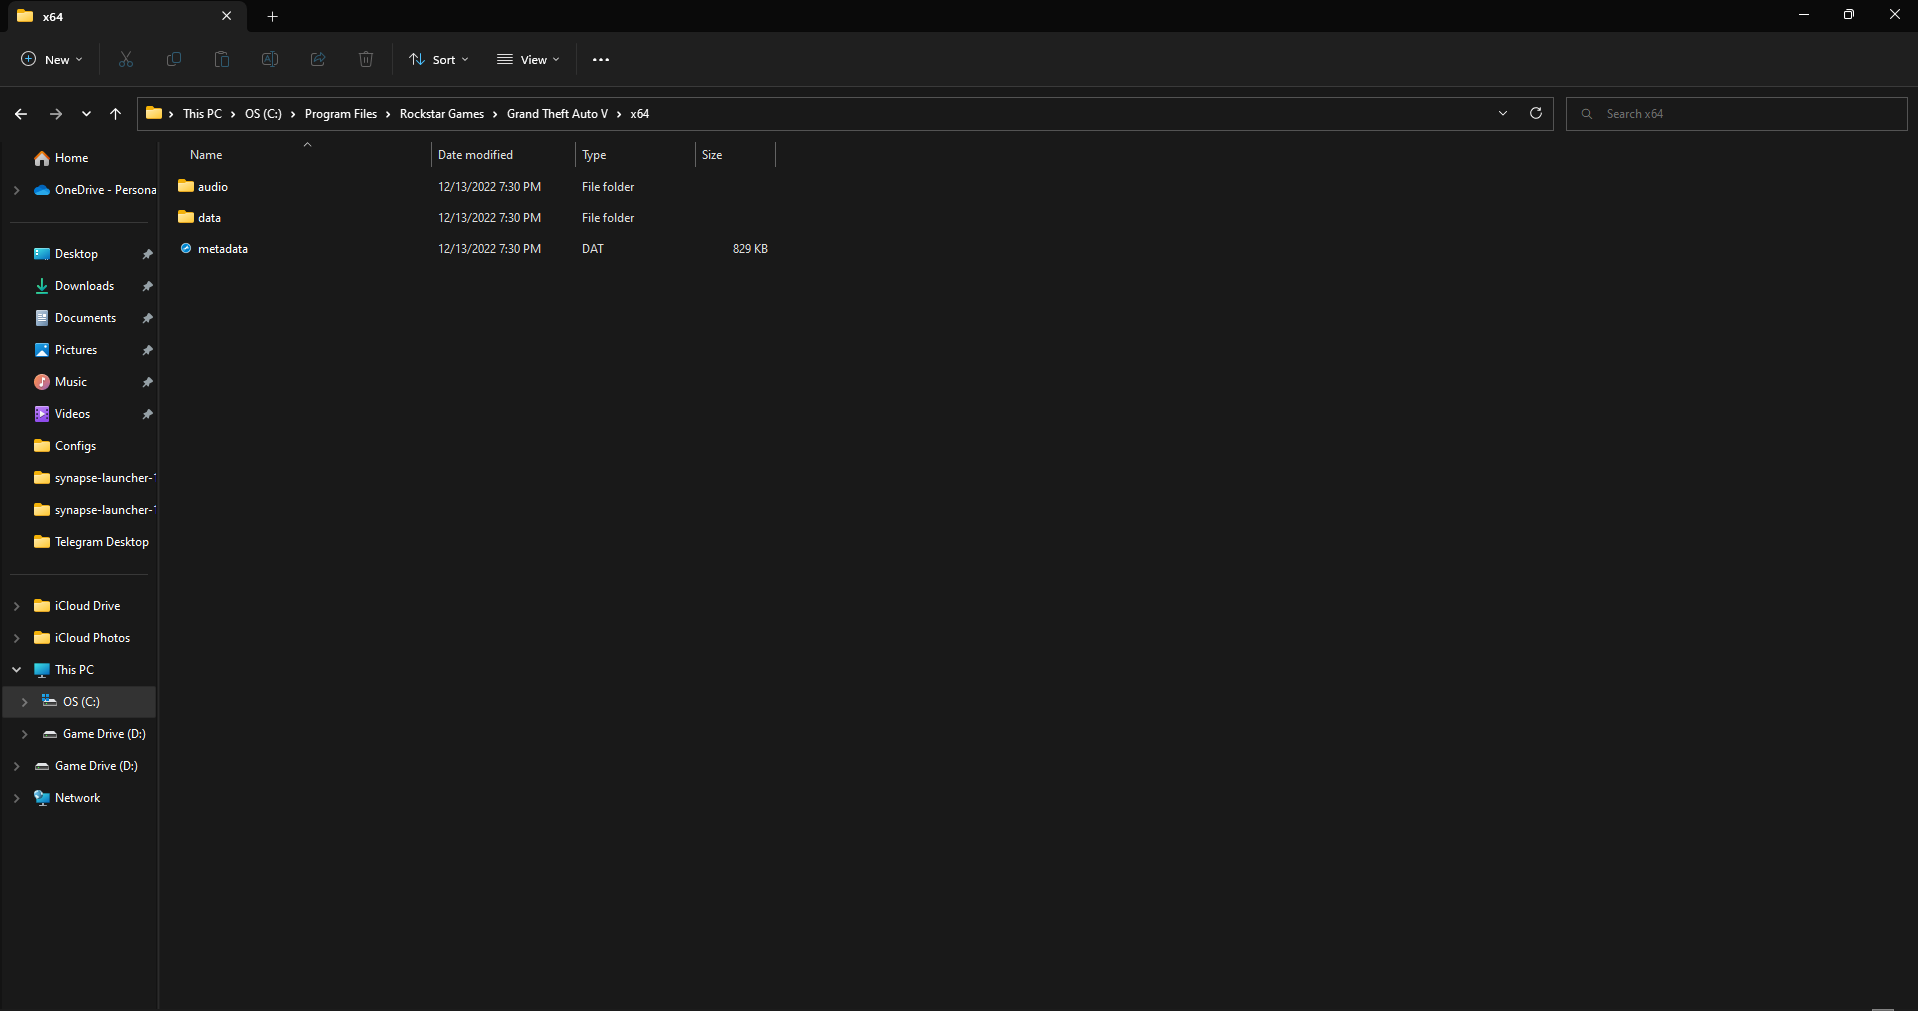Navigate back to previous folder
Screen dimensions: 1918x1011
pyautogui.click(x=21, y=114)
